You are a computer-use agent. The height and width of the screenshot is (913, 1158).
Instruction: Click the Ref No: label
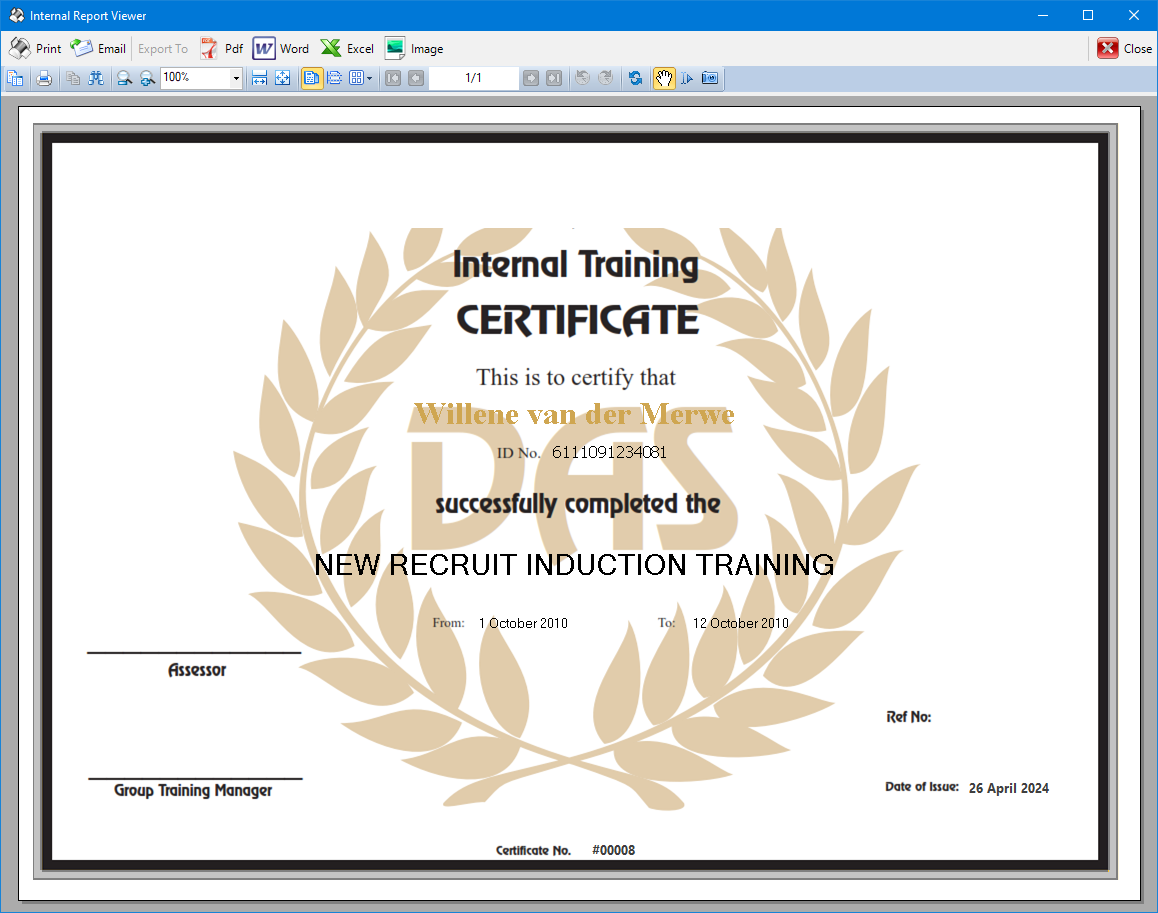pyautogui.click(x=908, y=717)
